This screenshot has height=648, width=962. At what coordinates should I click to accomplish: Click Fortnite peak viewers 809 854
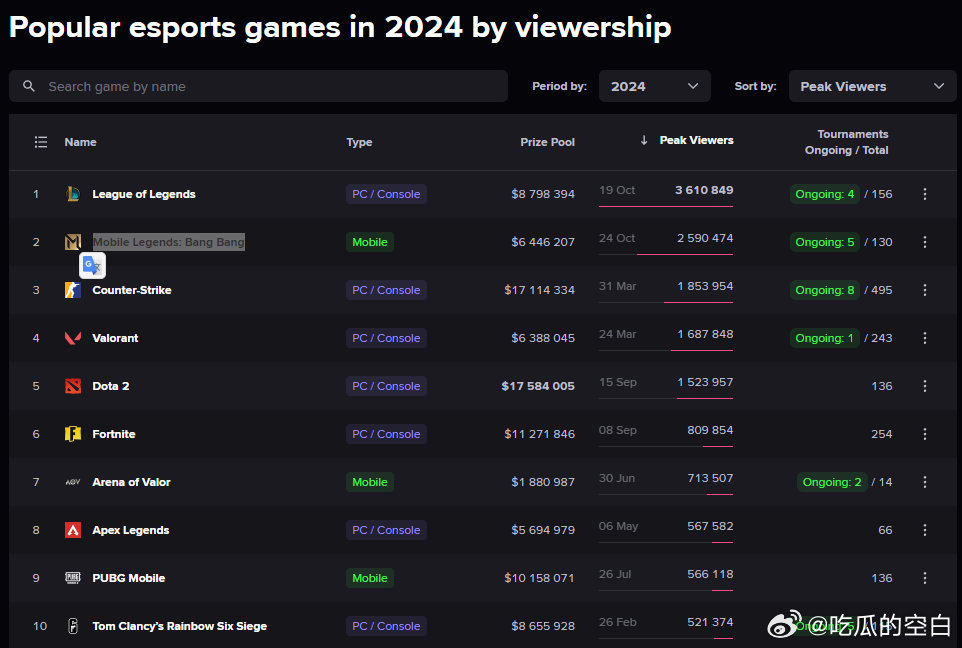click(x=710, y=430)
